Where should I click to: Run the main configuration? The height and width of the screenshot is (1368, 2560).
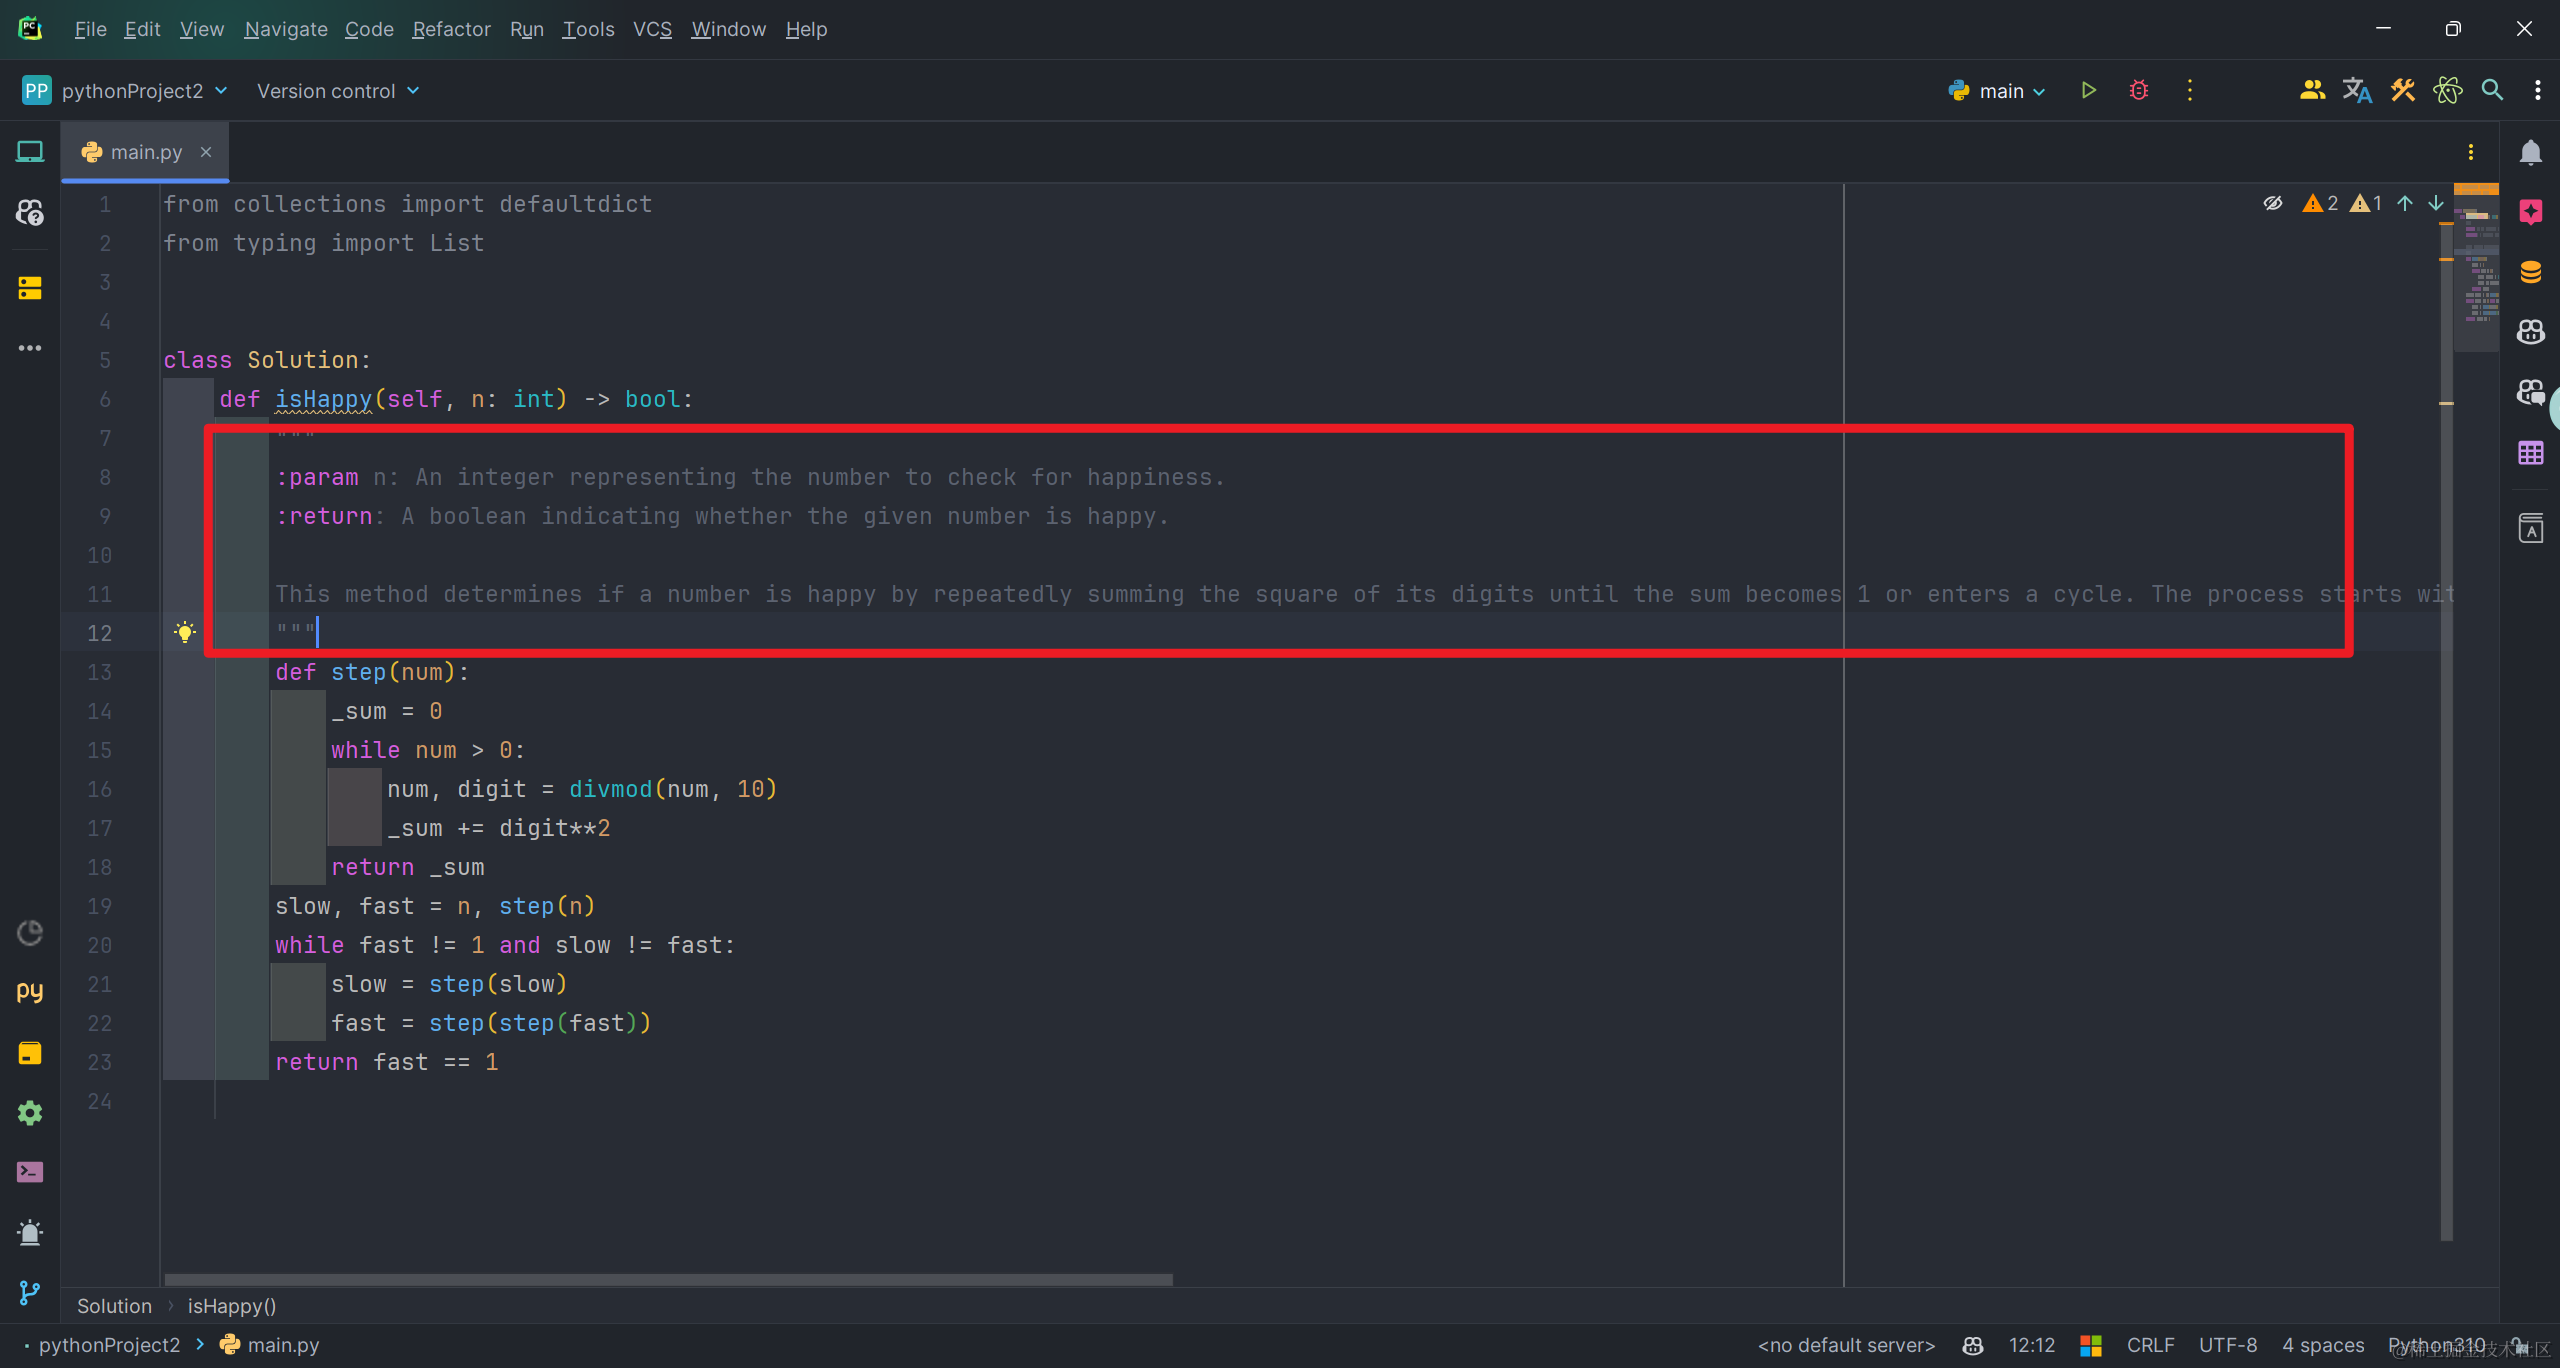pyautogui.click(x=2088, y=91)
